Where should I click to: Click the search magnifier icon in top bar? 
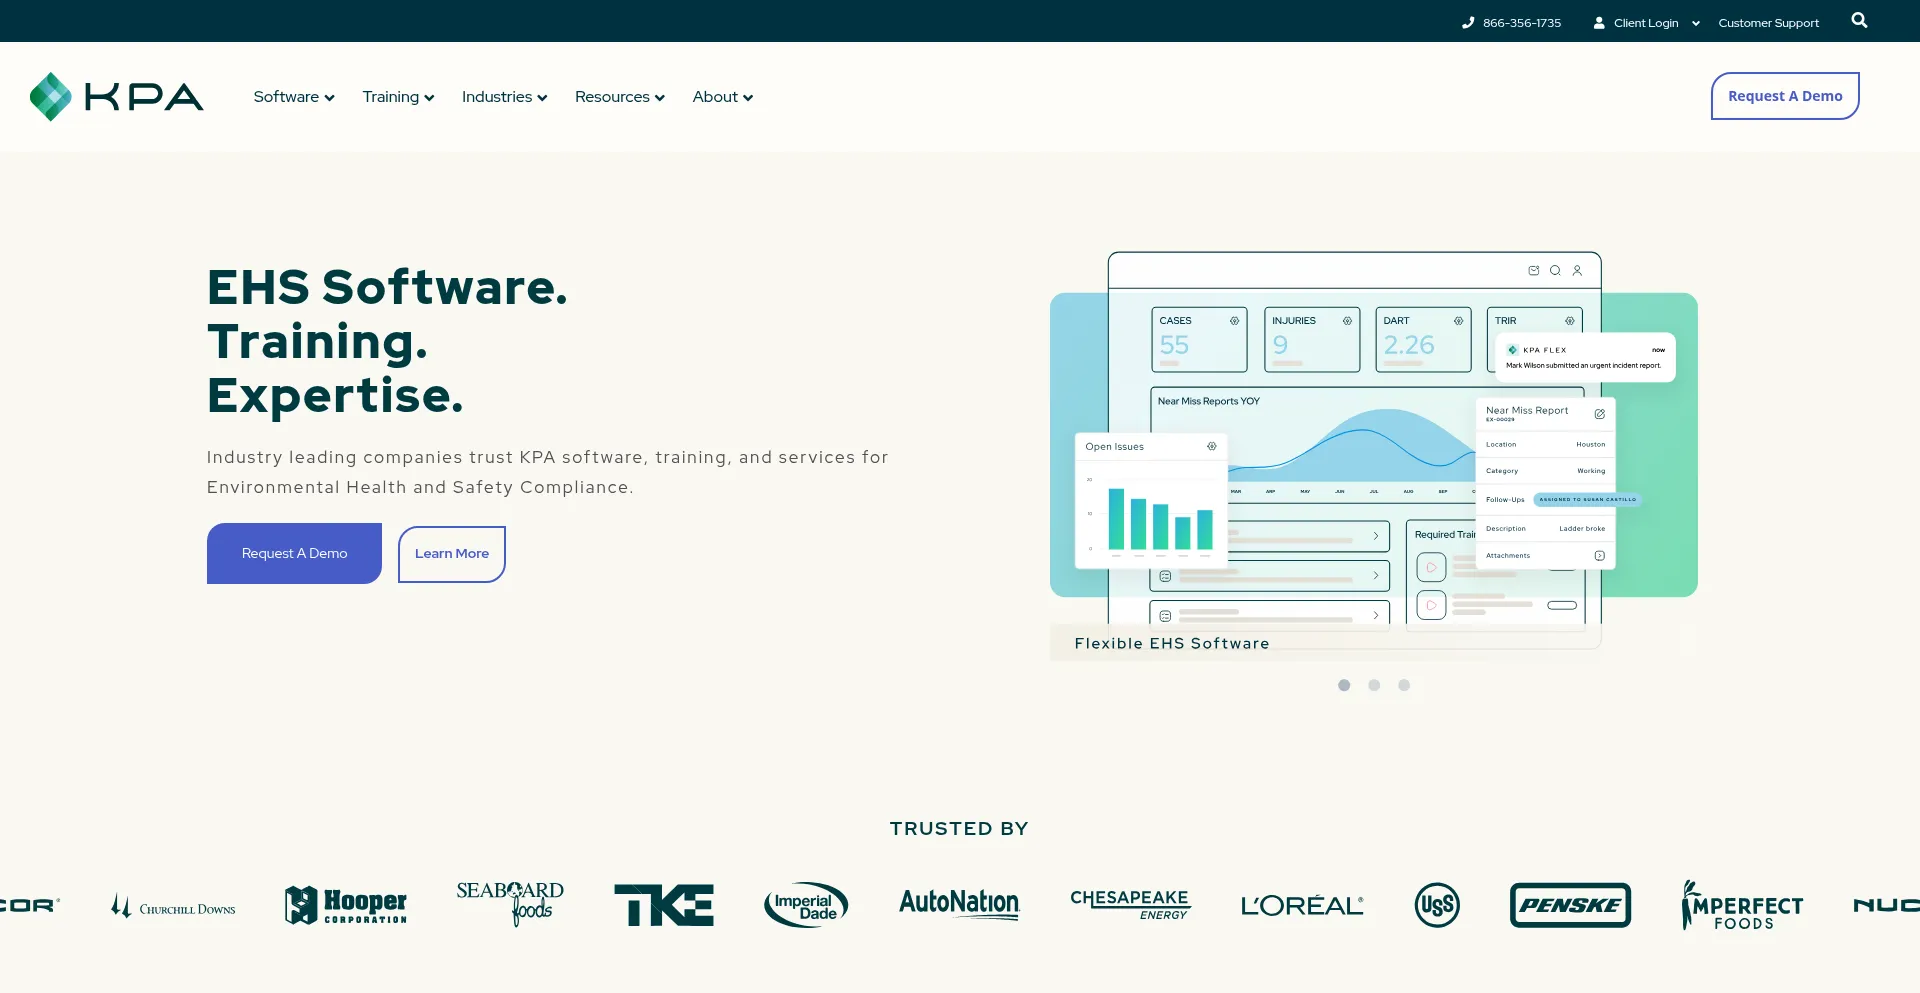1859,21
